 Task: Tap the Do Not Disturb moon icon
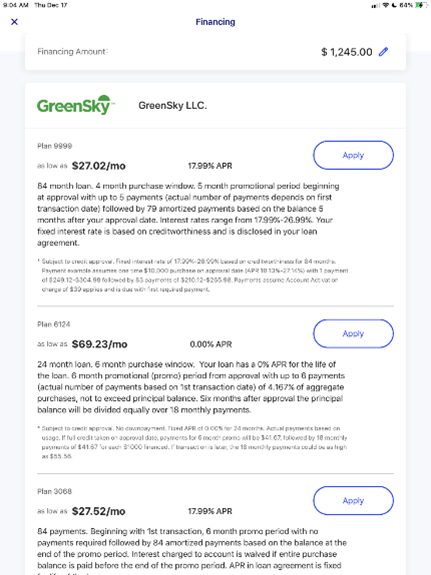(394, 5)
